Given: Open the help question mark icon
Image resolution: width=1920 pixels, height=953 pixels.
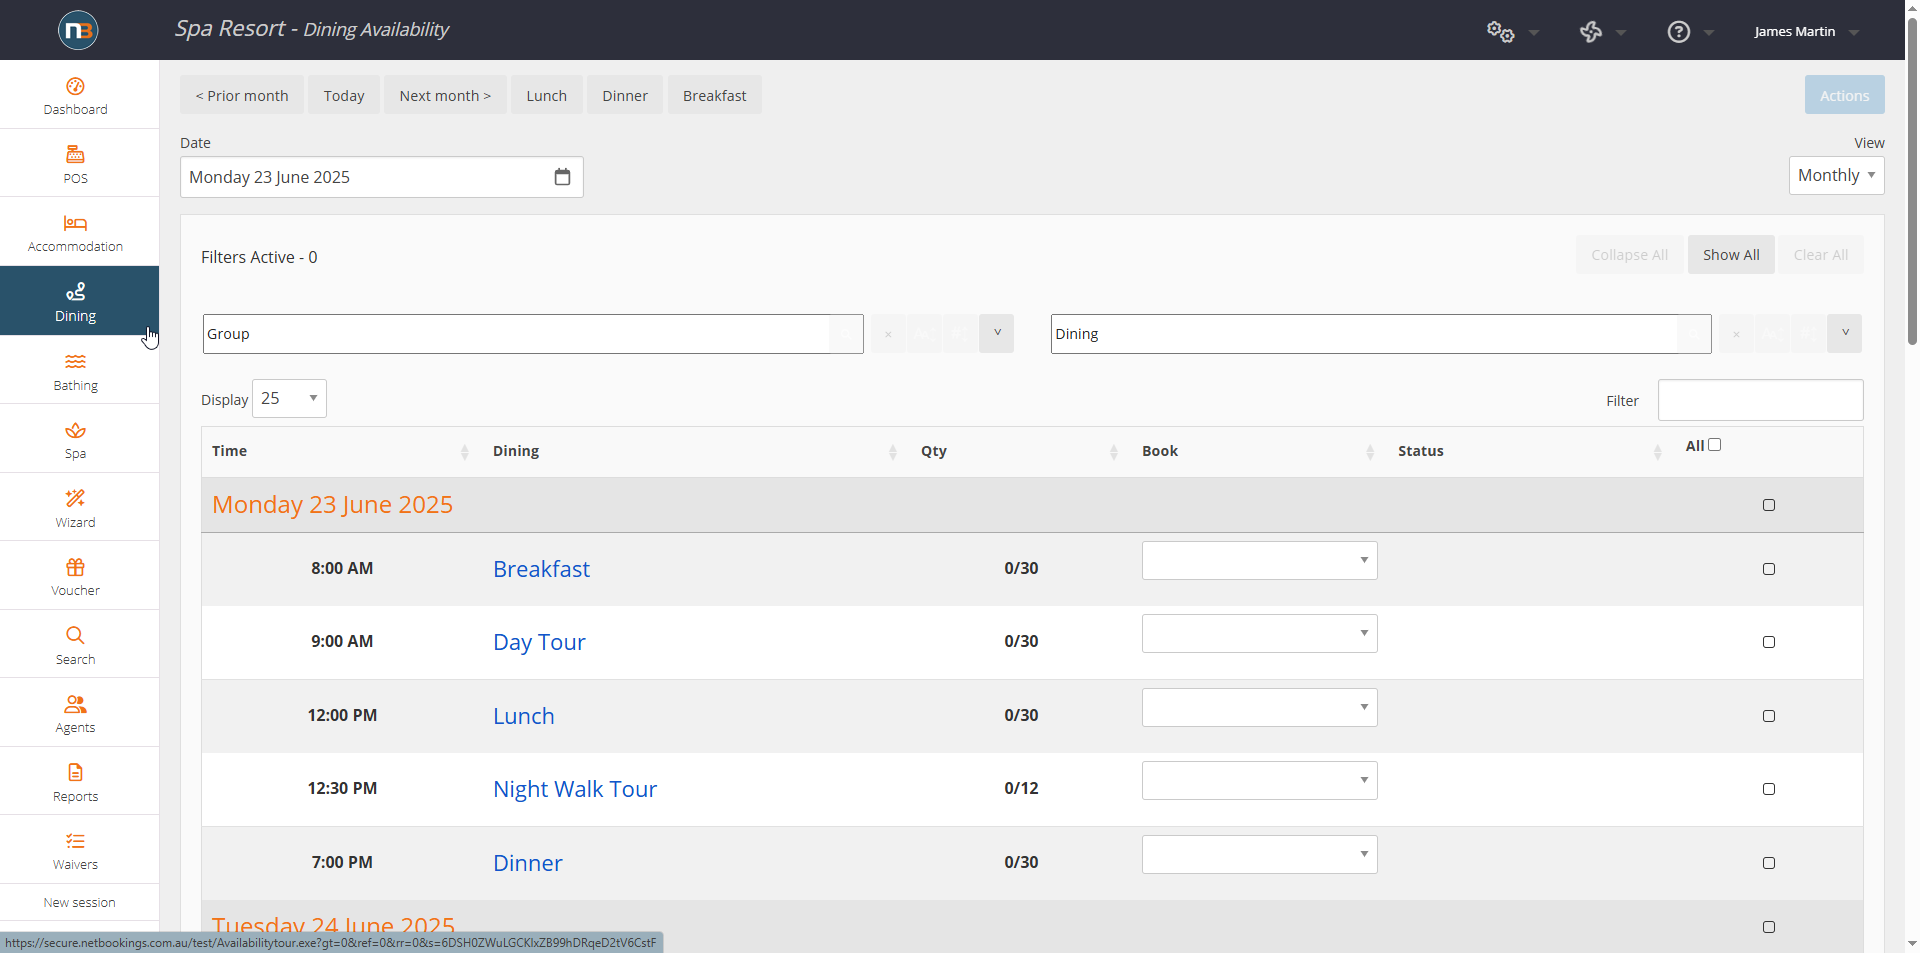Looking at the screenshot, I should tap(1679, 32).
